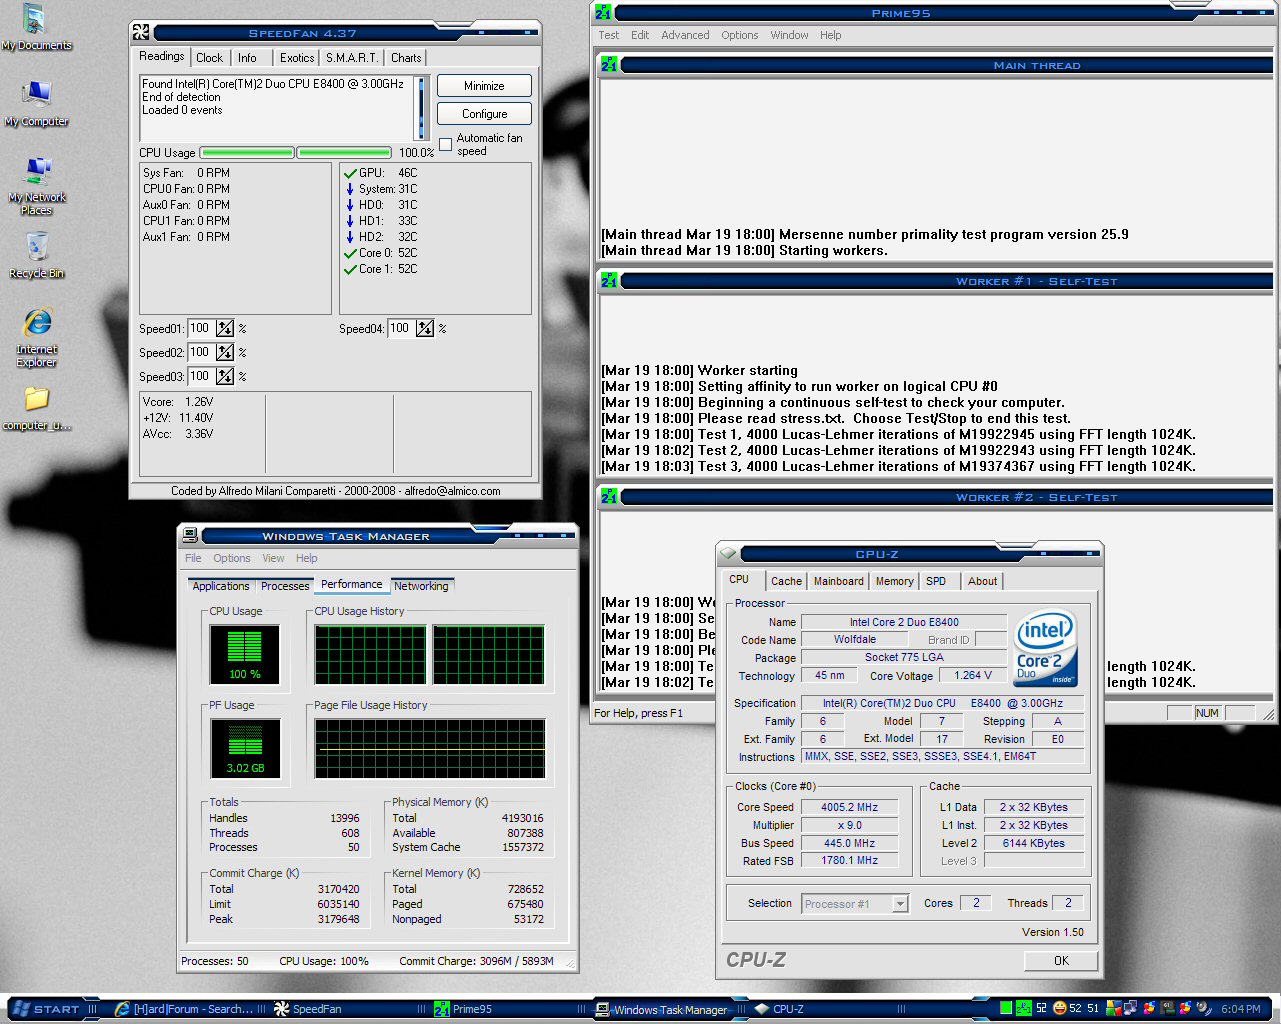This screenshot has width=1281, height=1024.
Task: Click the 4005.2 MHz Core Speed value
Action: (849, 807)
